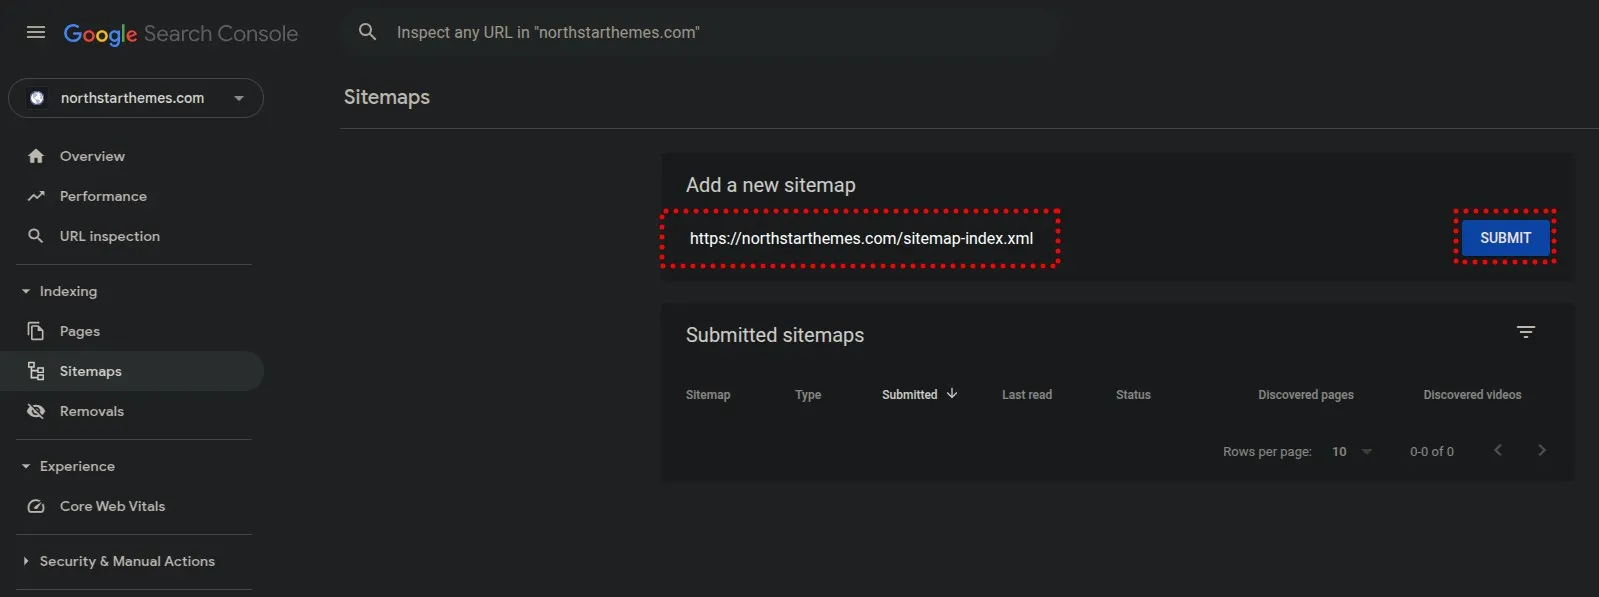The width and height of the screenshot is (1599, 597).
Task: Sort by Submitted column header
Action: [x=910, y=395]
